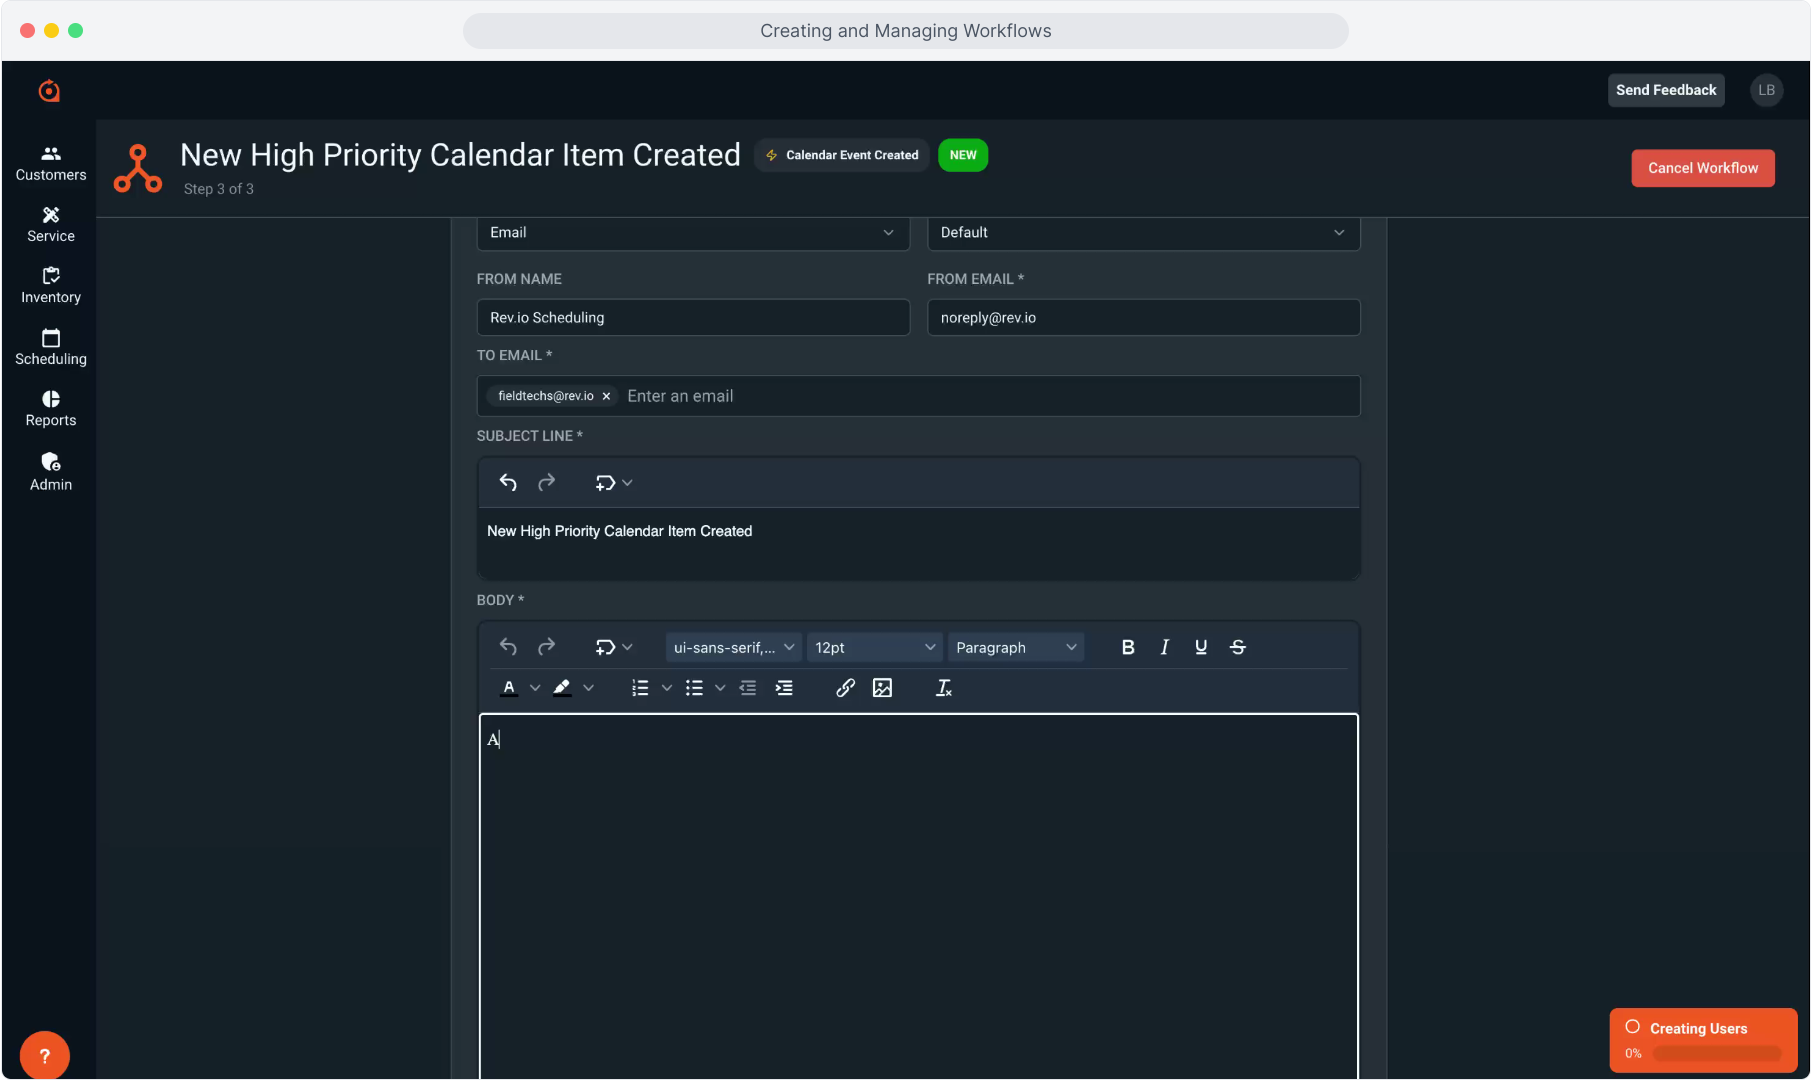Click the insert link icon in body toolbar
Image resolution: width=1812 pixels, height=1080 pixels.
click(x=845, y=688)
